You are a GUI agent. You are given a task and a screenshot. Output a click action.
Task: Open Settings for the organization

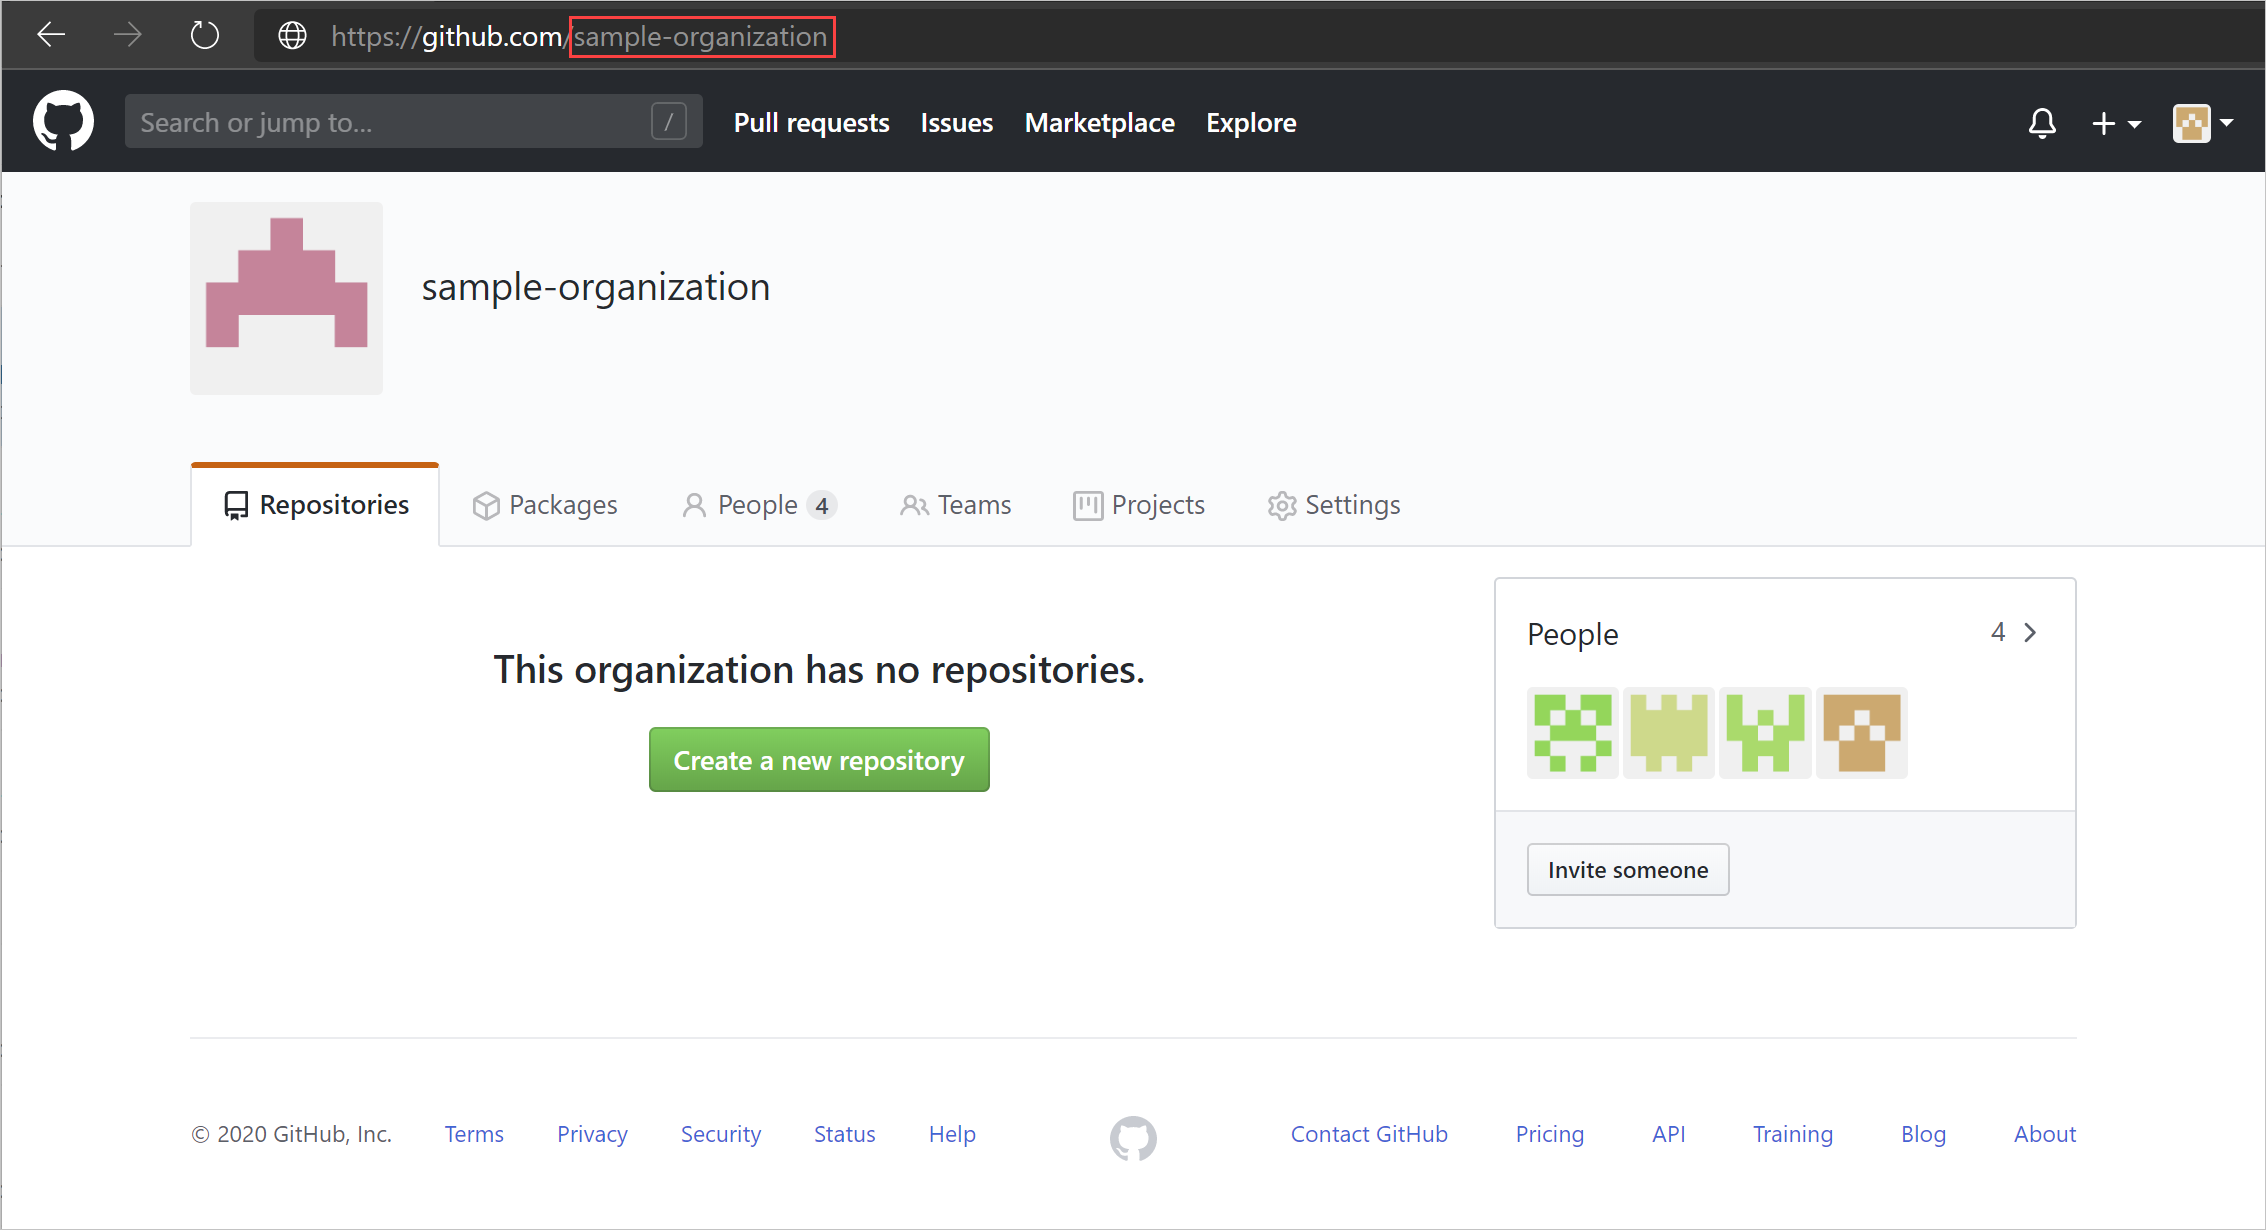(1334, 504)
